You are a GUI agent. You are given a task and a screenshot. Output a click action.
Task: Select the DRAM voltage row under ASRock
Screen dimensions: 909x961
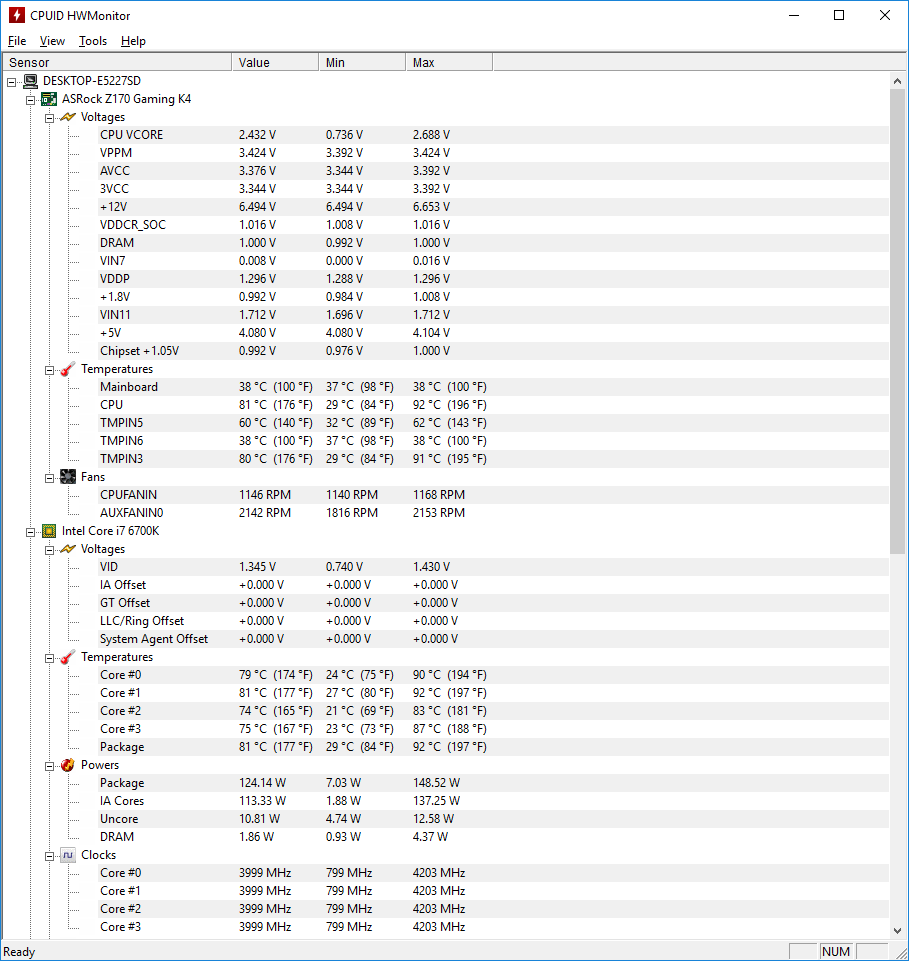(493, 243)
